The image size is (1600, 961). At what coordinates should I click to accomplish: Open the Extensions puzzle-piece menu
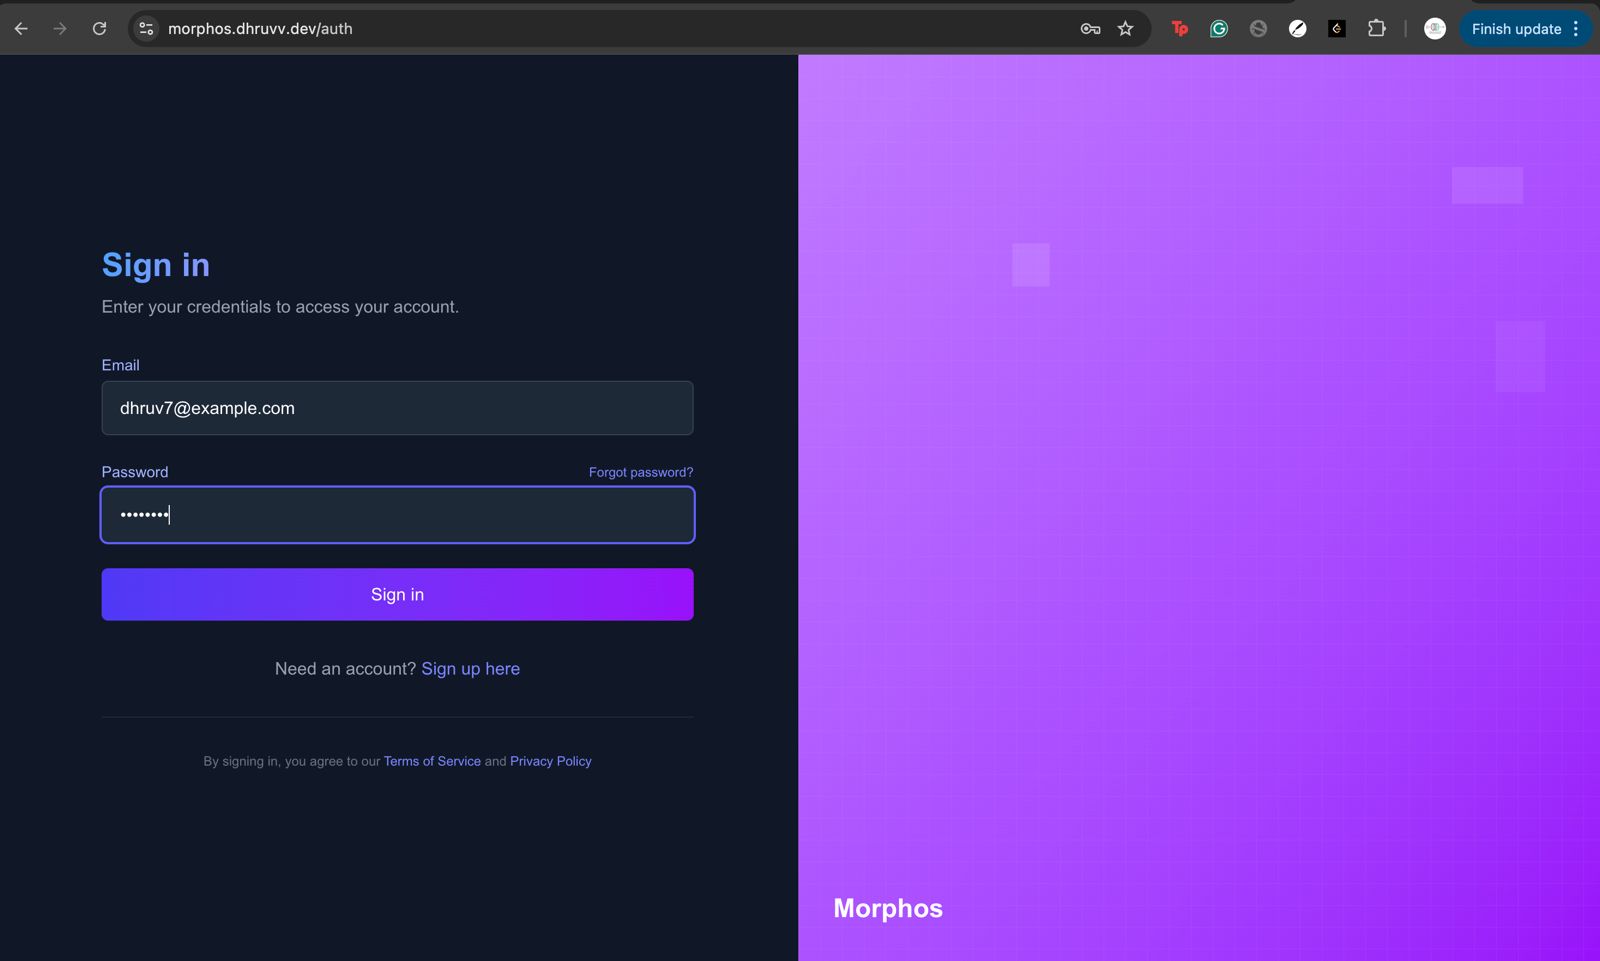1377,29
